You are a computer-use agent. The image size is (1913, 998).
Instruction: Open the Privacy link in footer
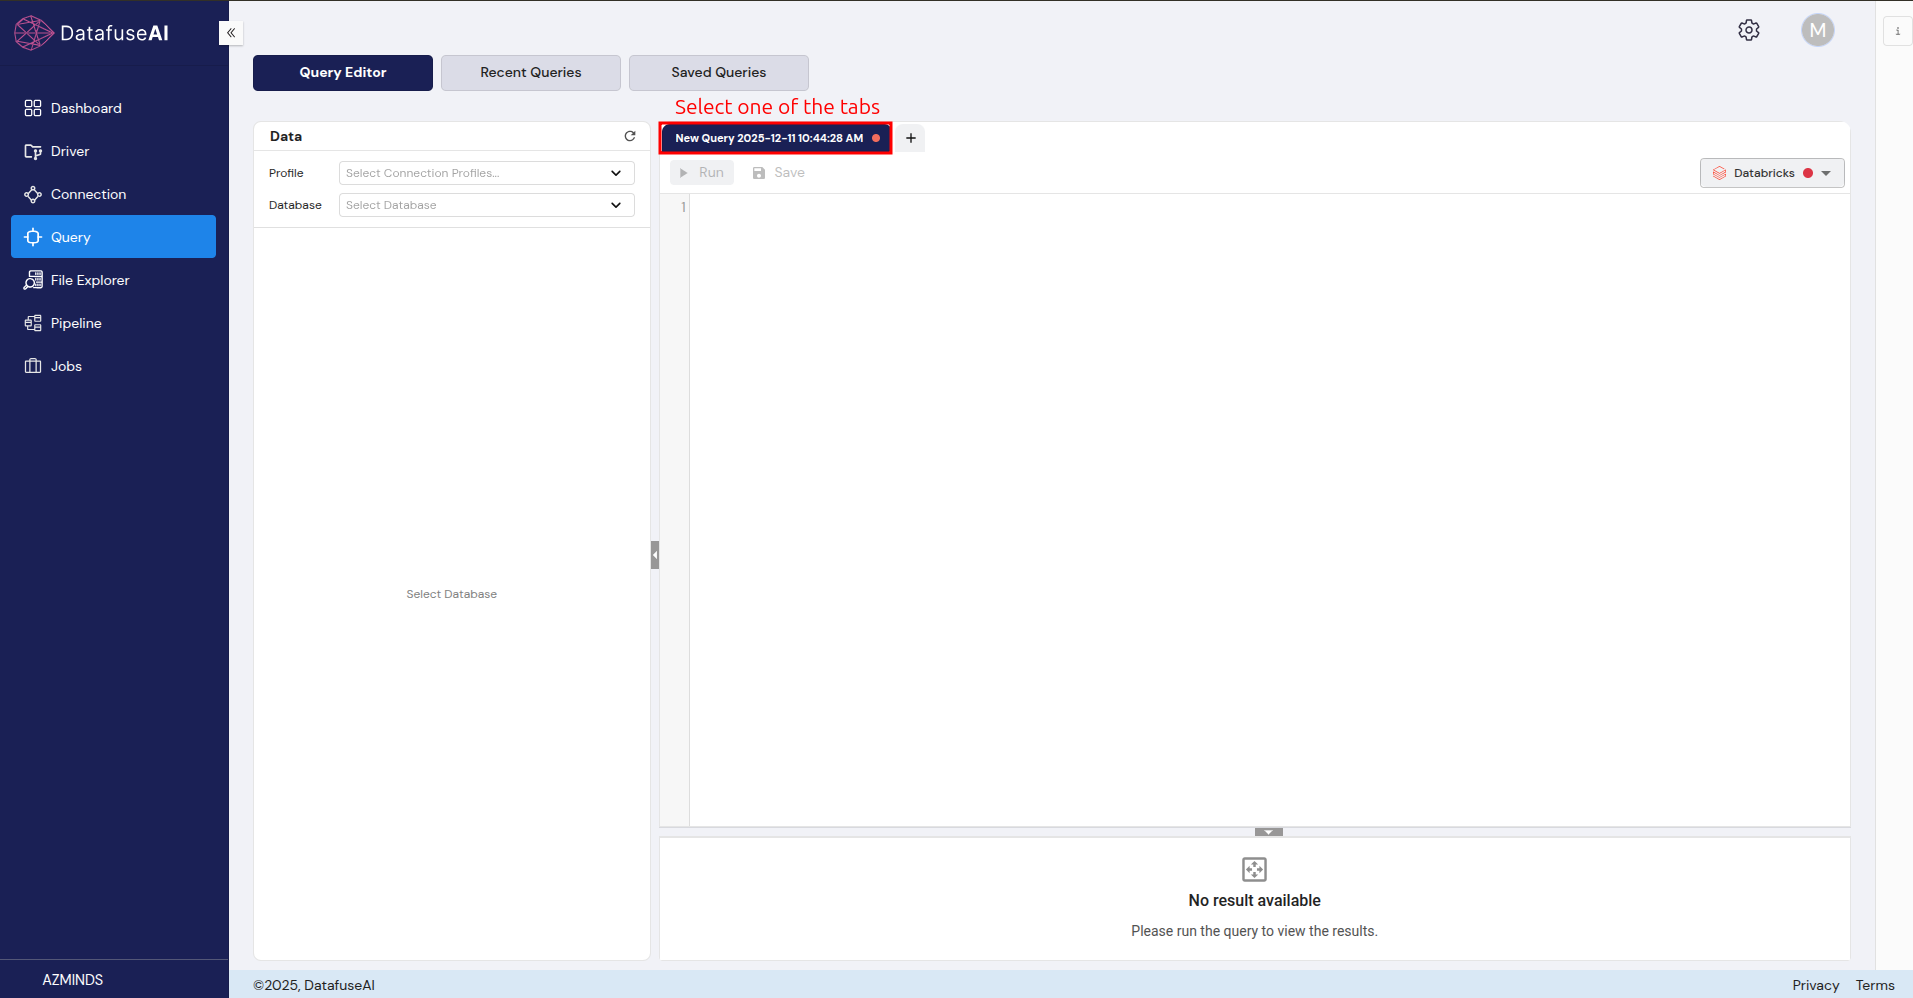(1815, 985)
